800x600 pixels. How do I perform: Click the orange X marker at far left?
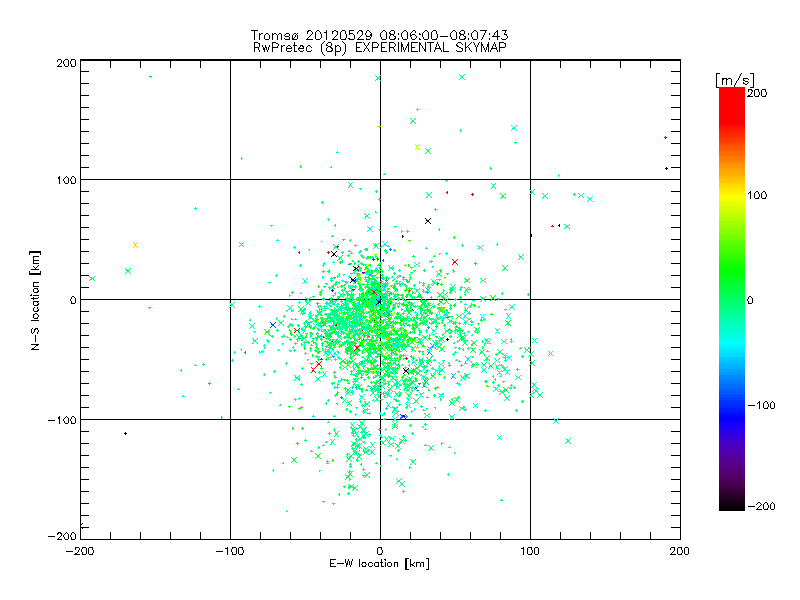135,245
